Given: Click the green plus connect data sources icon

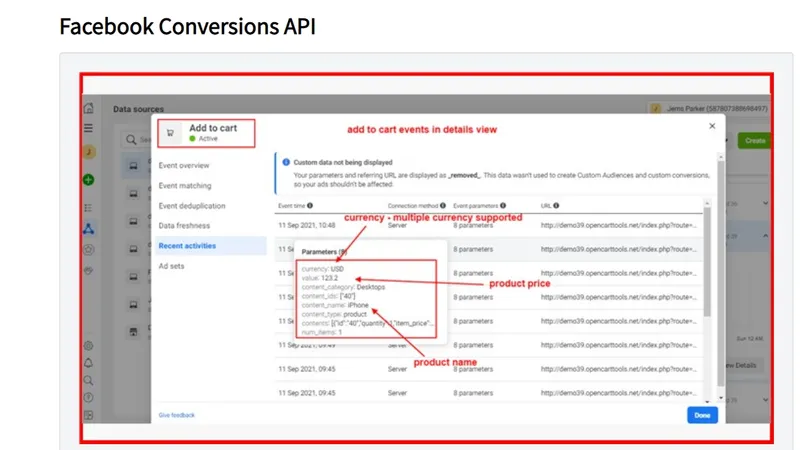Looking at the screenshot, I should pos(88,180).
